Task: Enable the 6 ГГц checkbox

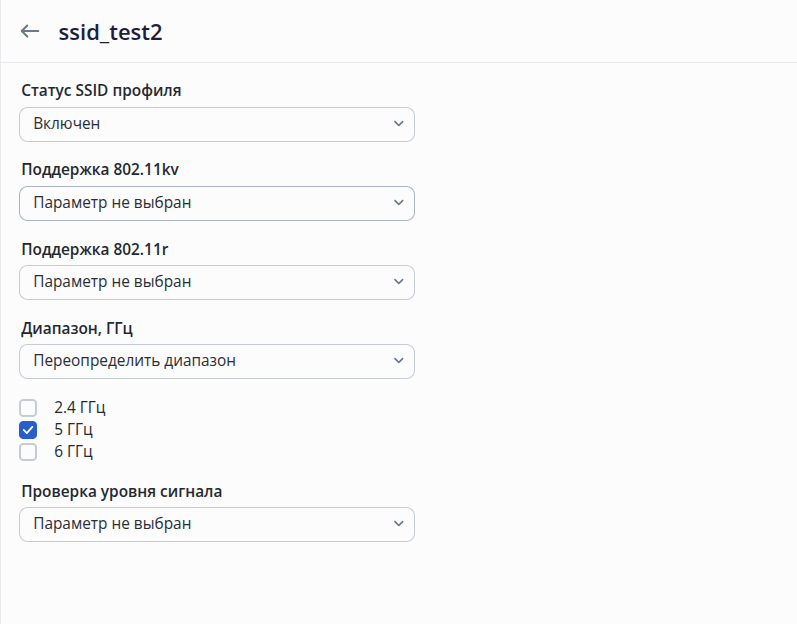Action: click(28, 452)
